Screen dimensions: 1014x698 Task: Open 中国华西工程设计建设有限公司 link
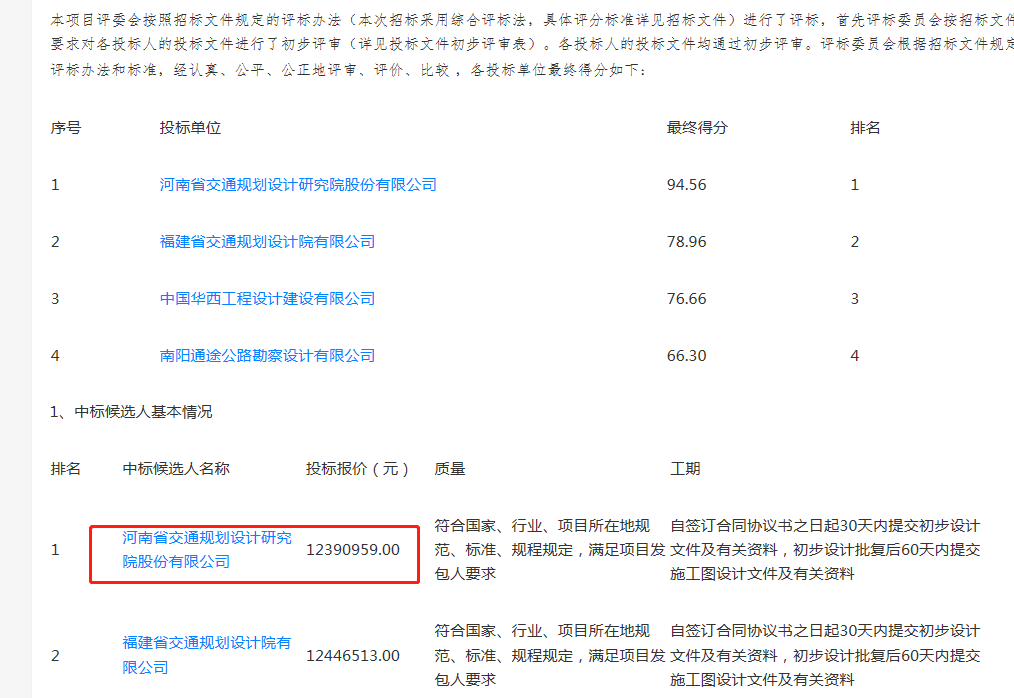267,299
